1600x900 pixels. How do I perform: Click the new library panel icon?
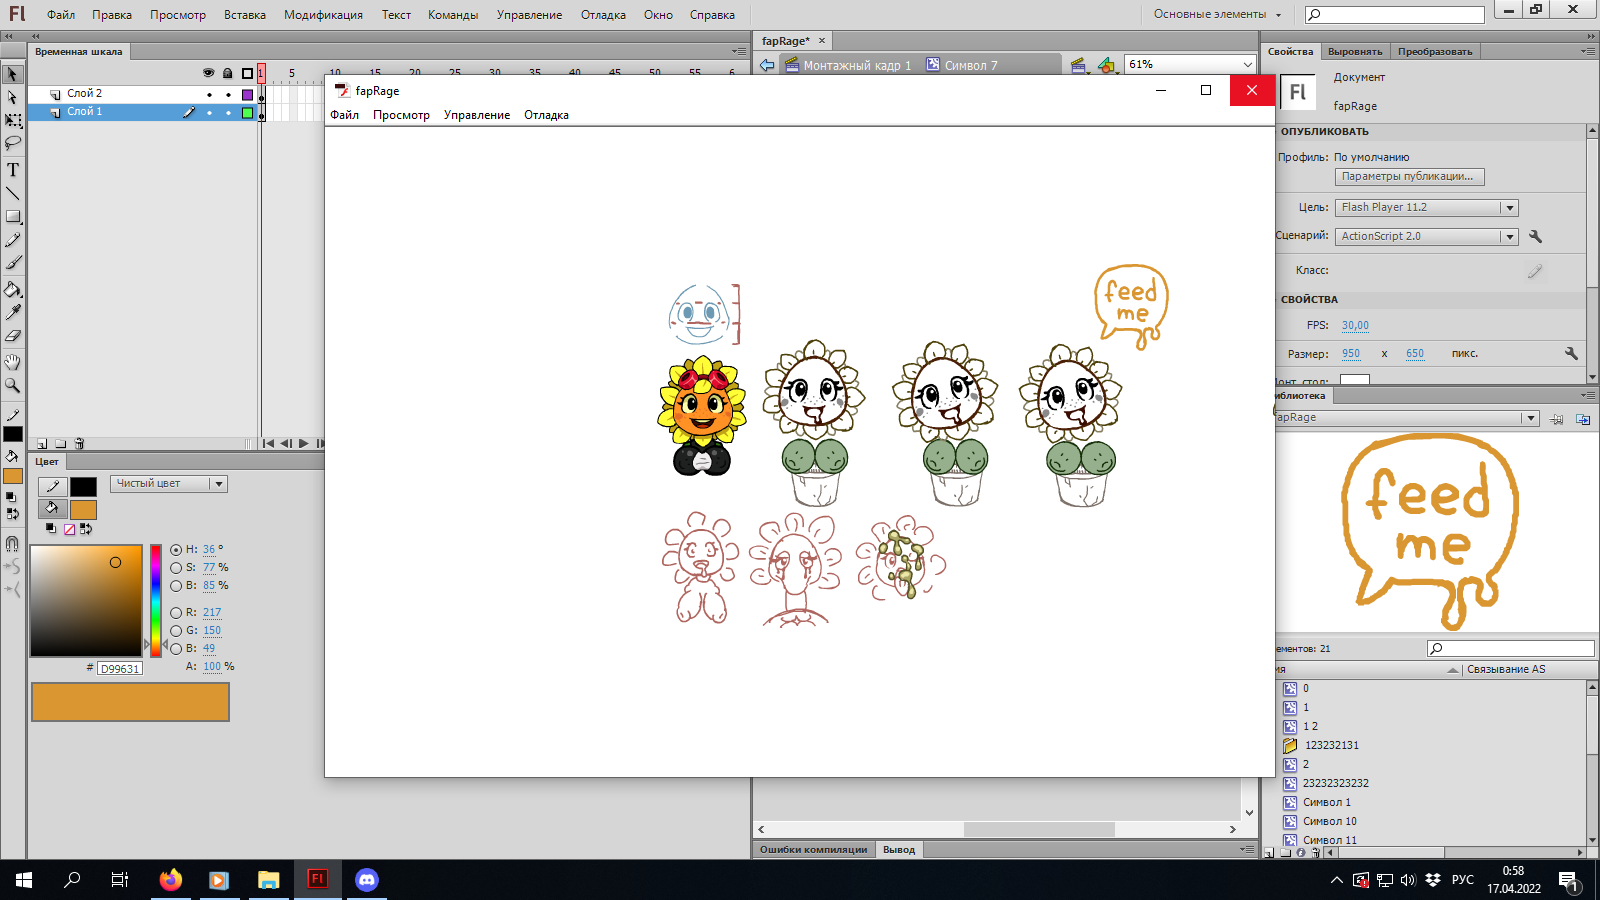1583,419
